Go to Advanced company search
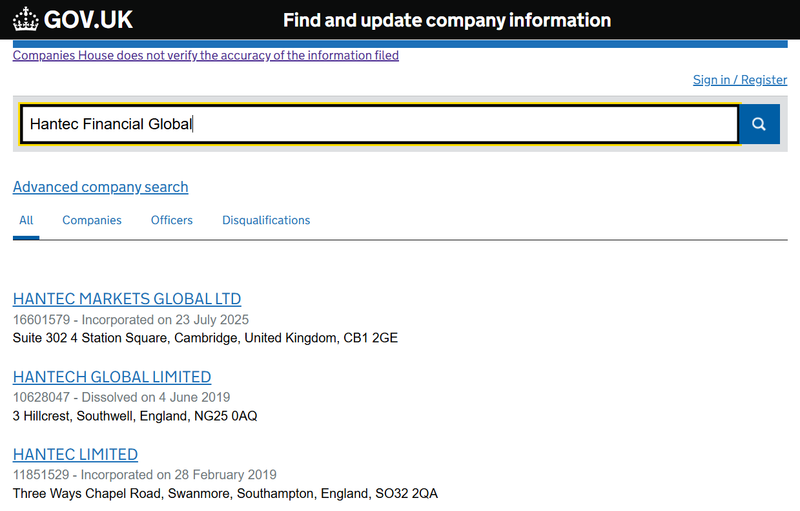 click(101, 187)
